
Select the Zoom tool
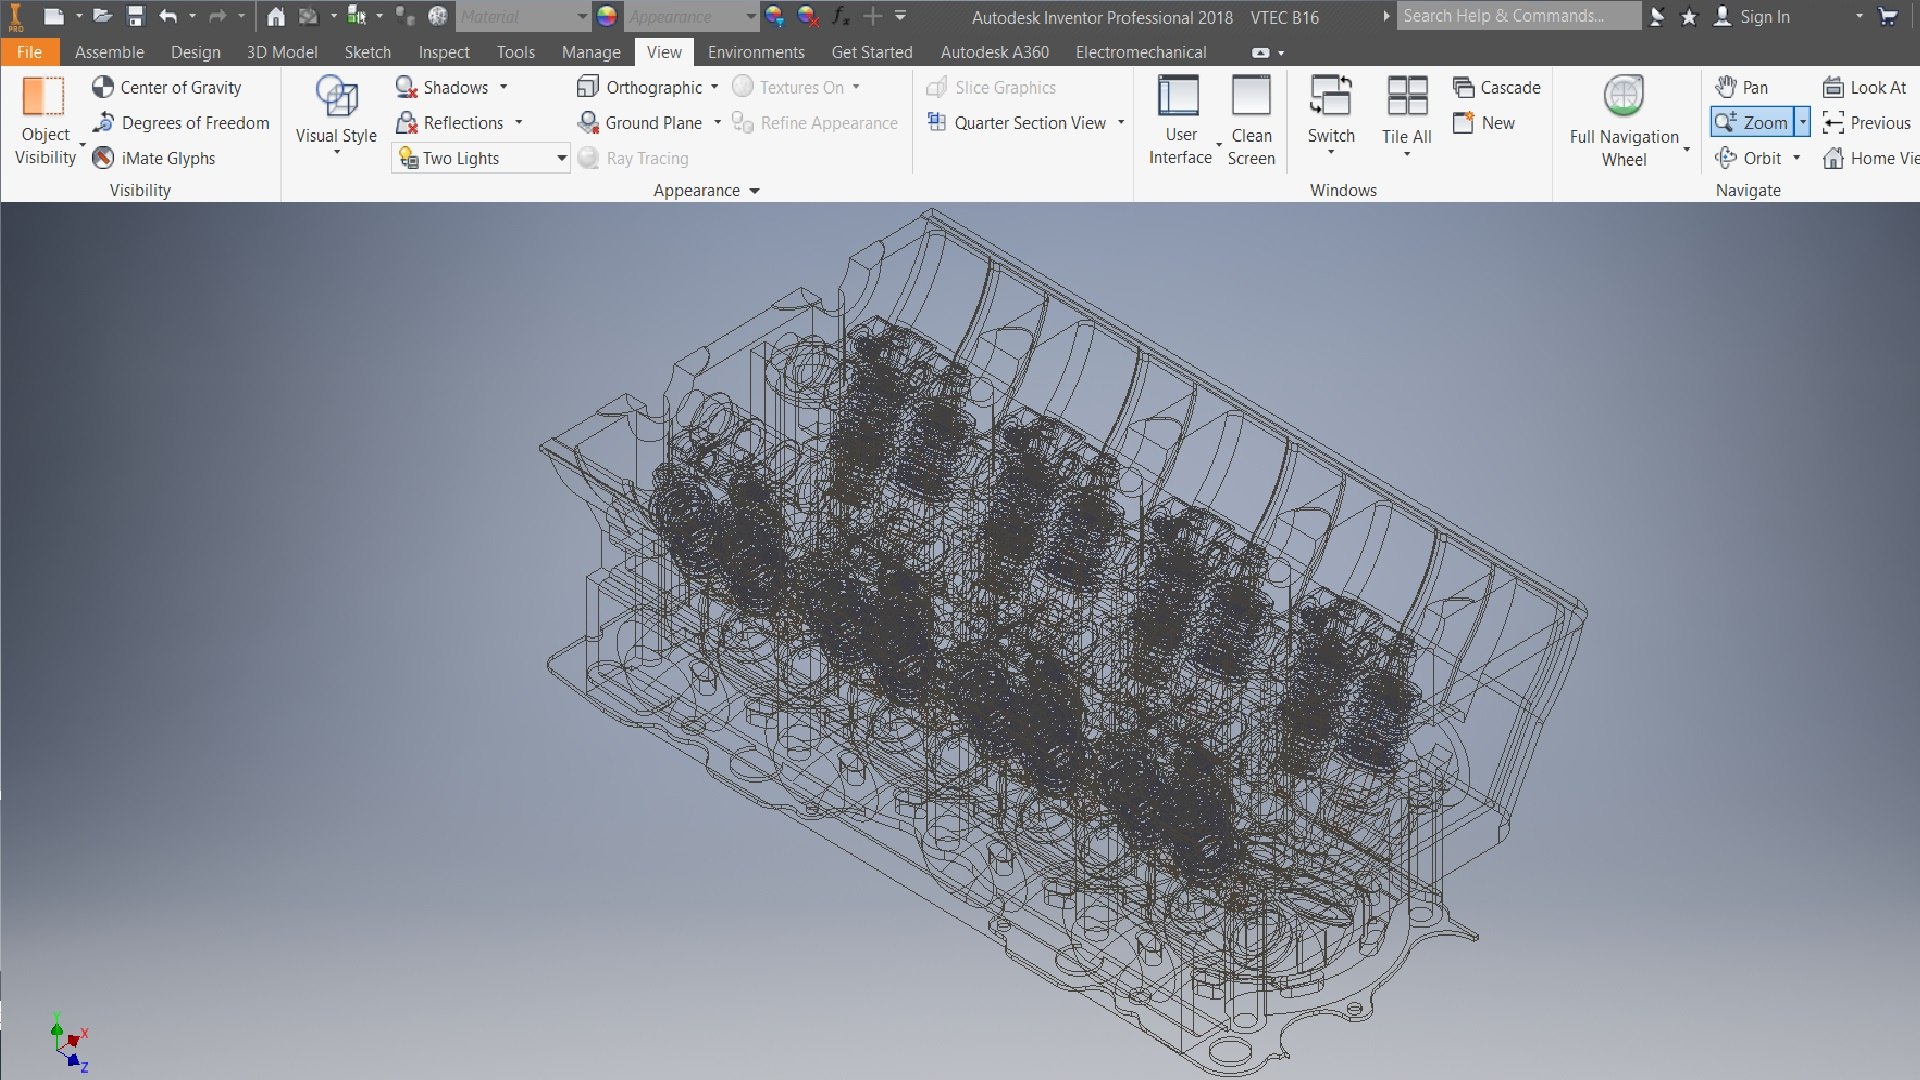1752,122
